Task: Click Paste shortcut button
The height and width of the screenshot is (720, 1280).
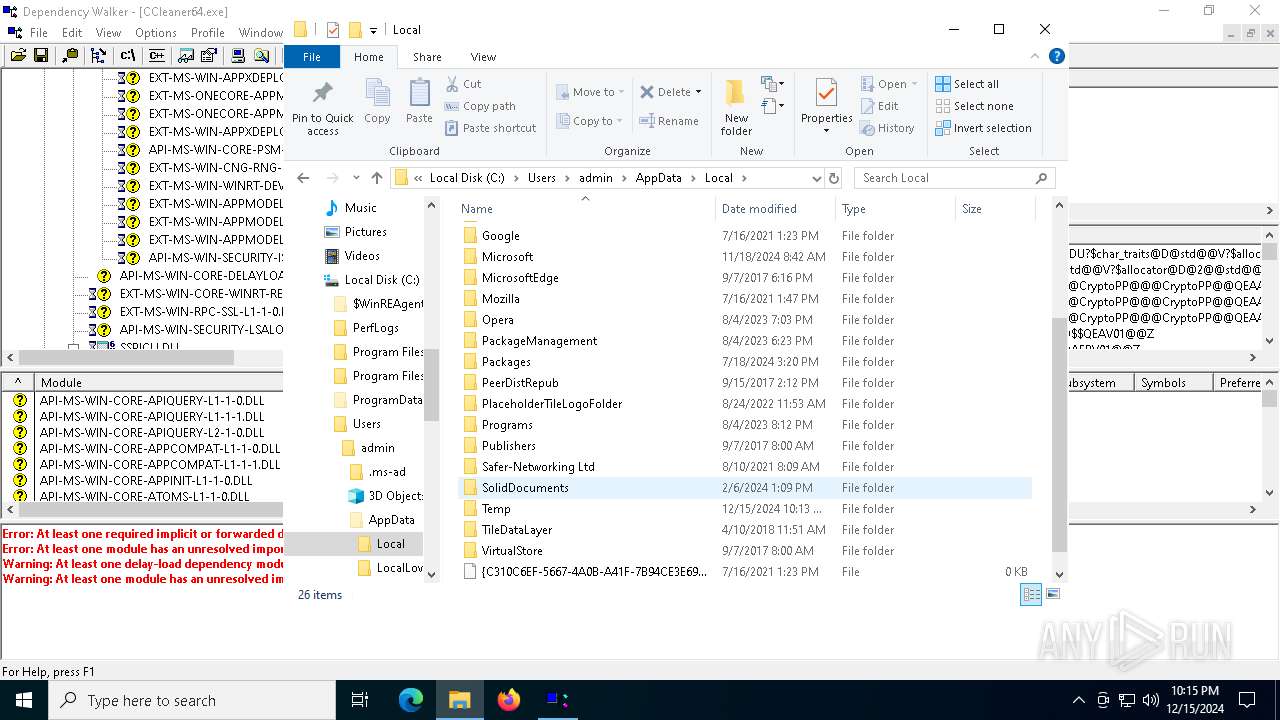Action: (x=490, y=128)
